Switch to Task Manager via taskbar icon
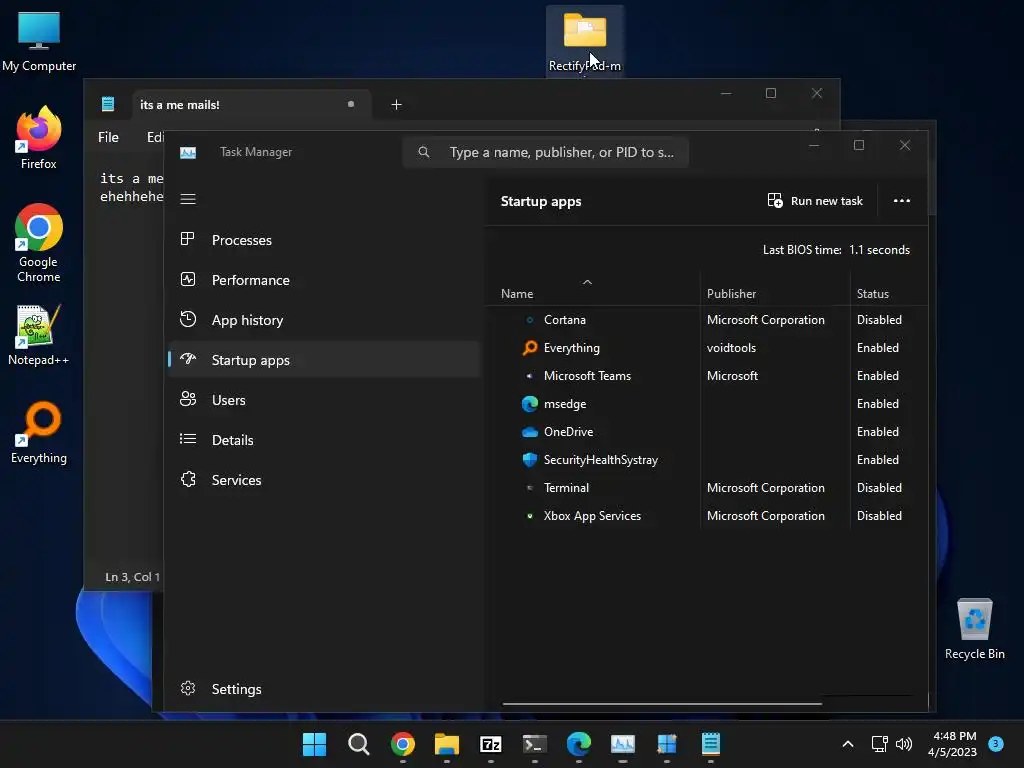Viewport: 1024px width, 768px height. (622, 744)
